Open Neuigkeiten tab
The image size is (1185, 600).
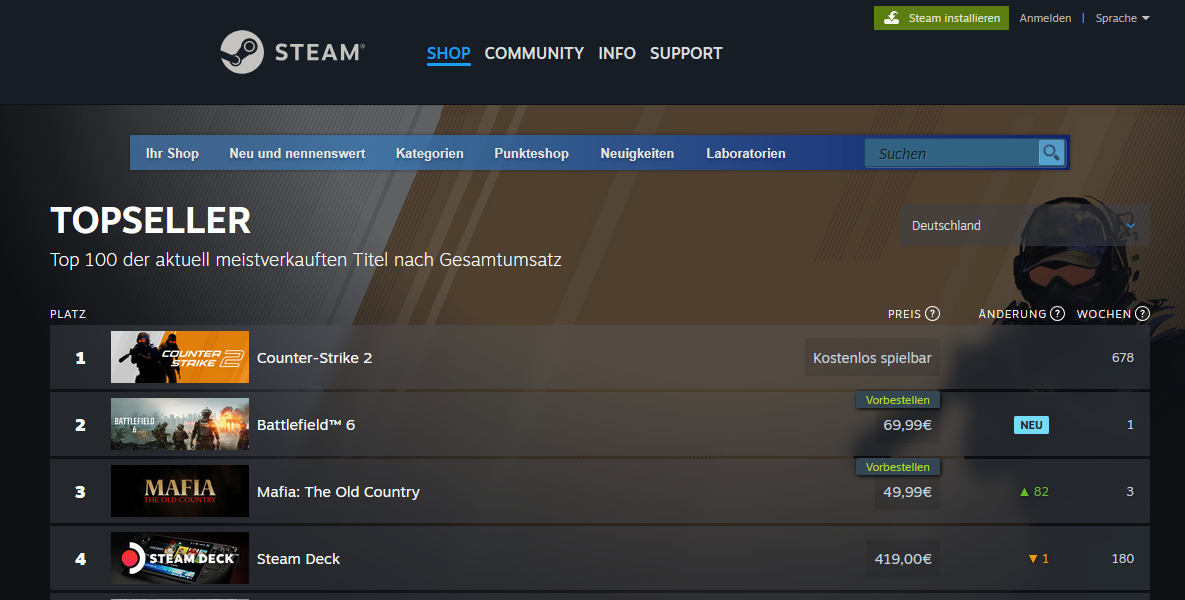coord(637,153)
